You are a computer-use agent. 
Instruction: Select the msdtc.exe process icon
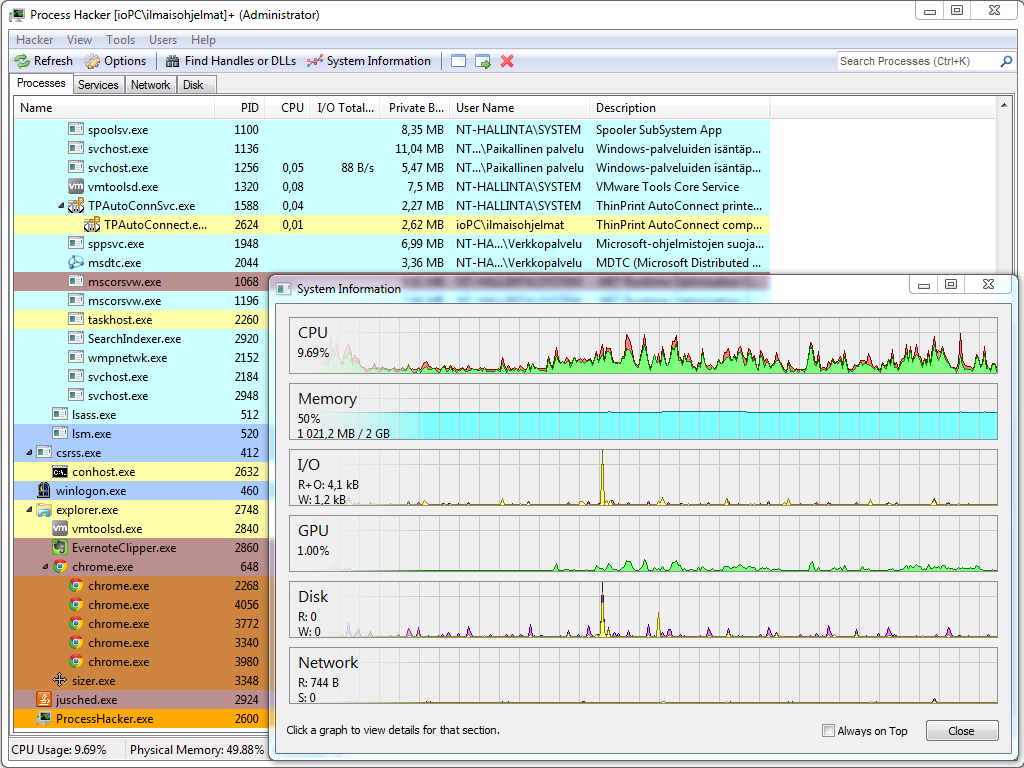point(76,263)
